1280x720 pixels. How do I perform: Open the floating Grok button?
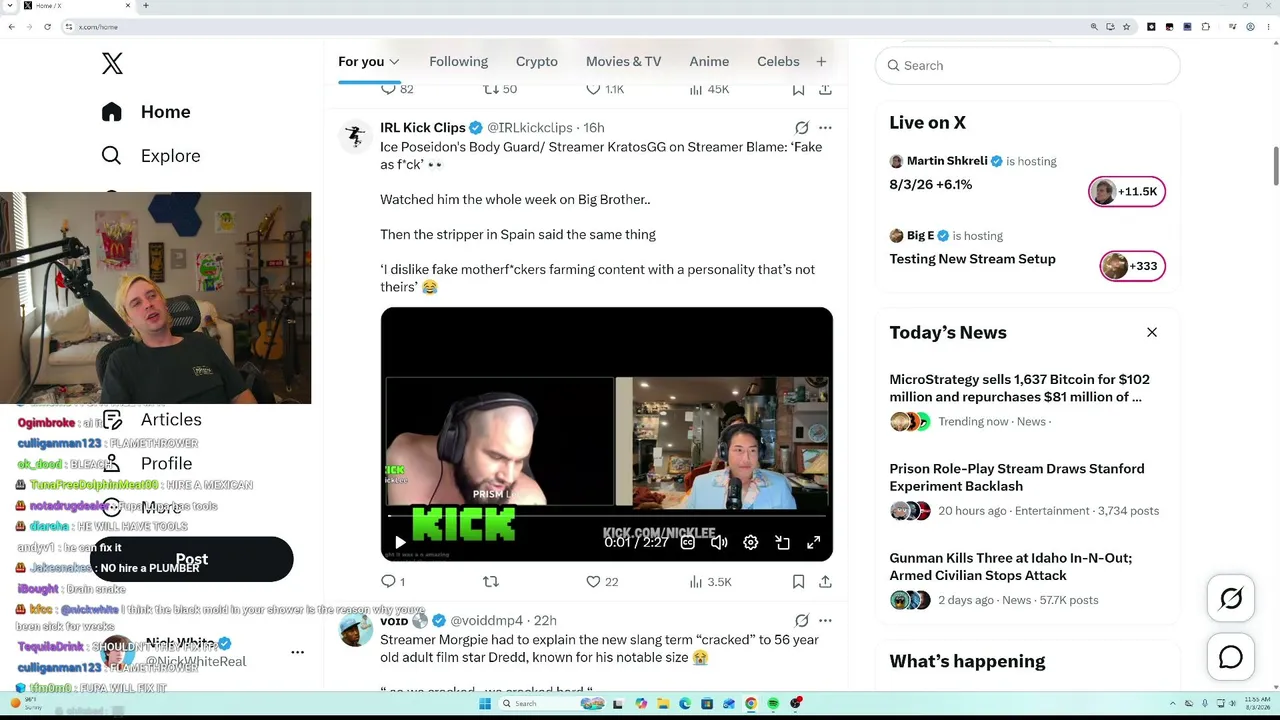(1231, 598)
